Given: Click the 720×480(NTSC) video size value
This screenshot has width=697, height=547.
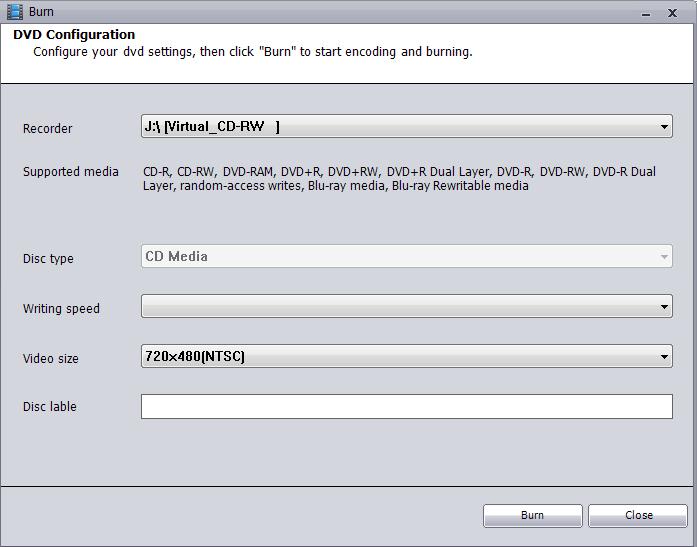Looking at the screenshot, I should (x=195, y=356).
